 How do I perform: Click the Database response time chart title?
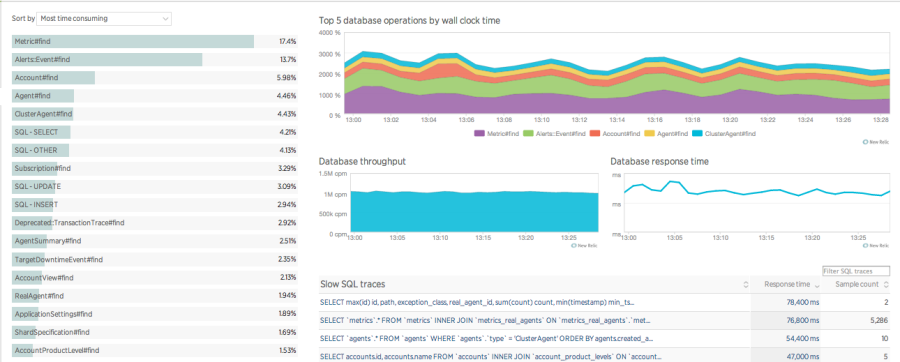pyautogui.click(x=660, y=161)
